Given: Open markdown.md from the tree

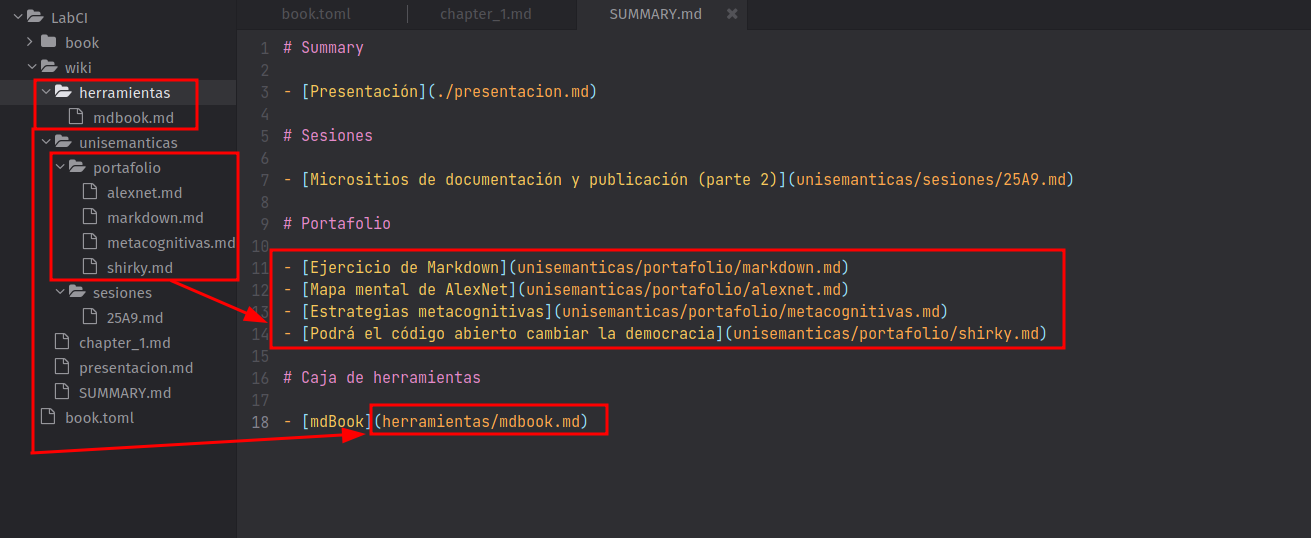Looking at the screenshot, I should 155,217.
